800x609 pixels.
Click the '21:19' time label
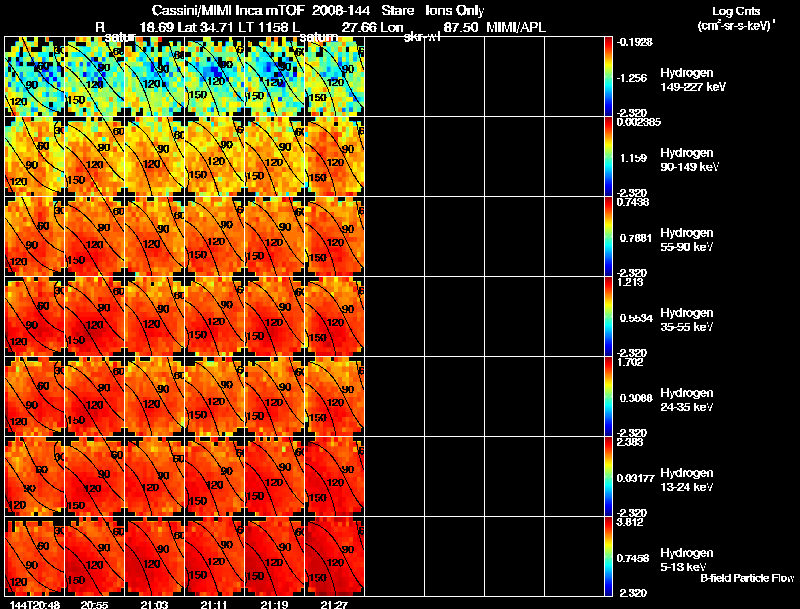coord(272,604)
